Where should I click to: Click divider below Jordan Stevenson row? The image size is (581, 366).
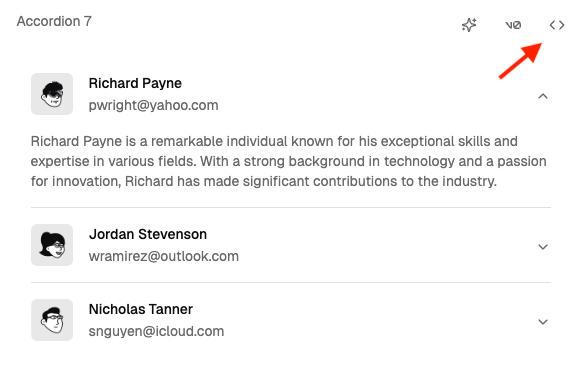pos(291,283)
